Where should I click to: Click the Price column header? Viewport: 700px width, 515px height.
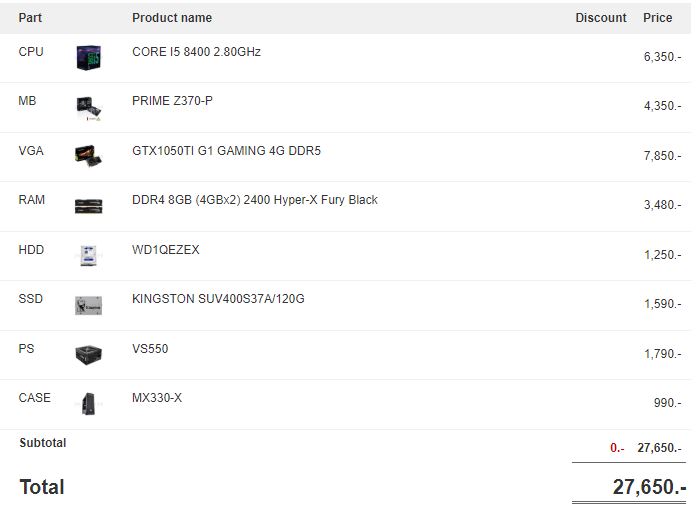tap(657, 18)
